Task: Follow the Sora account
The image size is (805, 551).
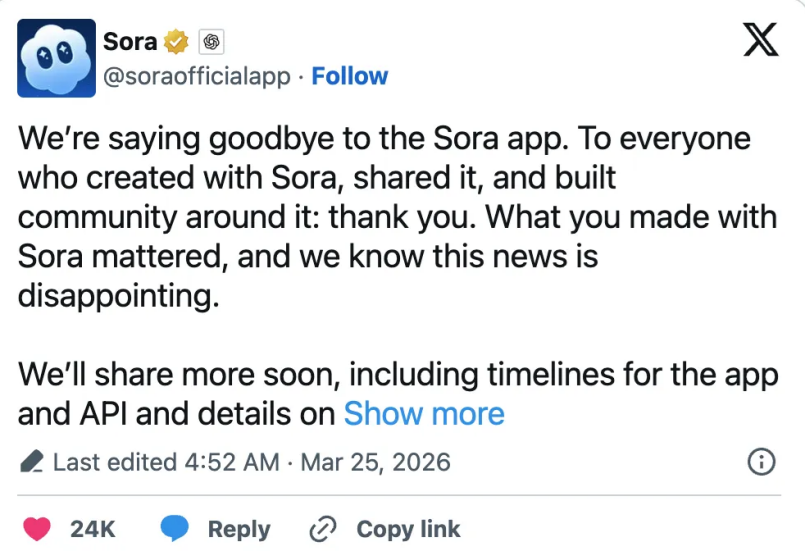Action: (x=350, y=76)
